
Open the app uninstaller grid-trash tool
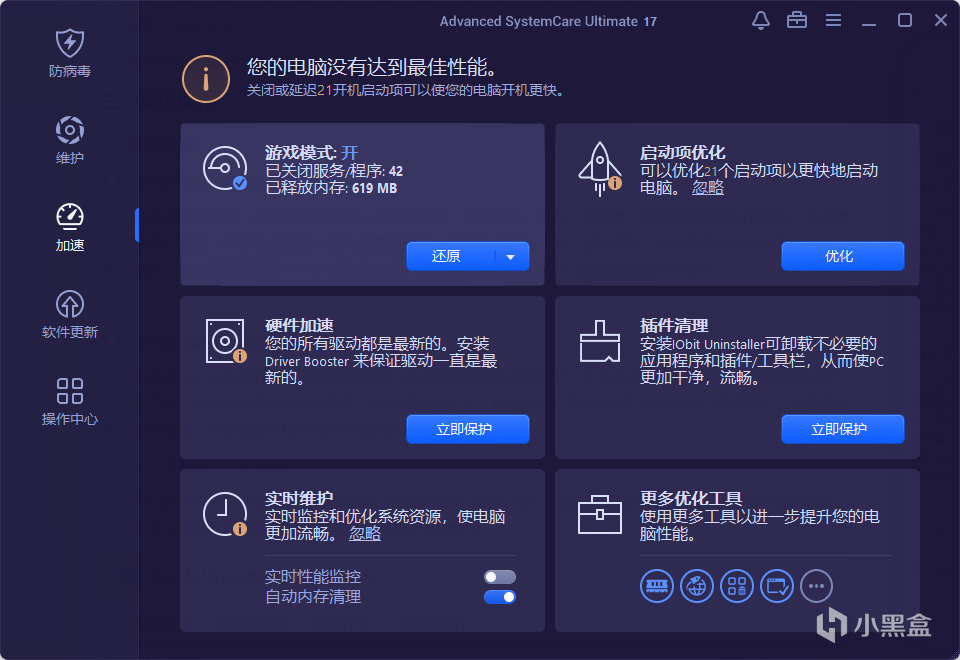[x=737, y=586]
